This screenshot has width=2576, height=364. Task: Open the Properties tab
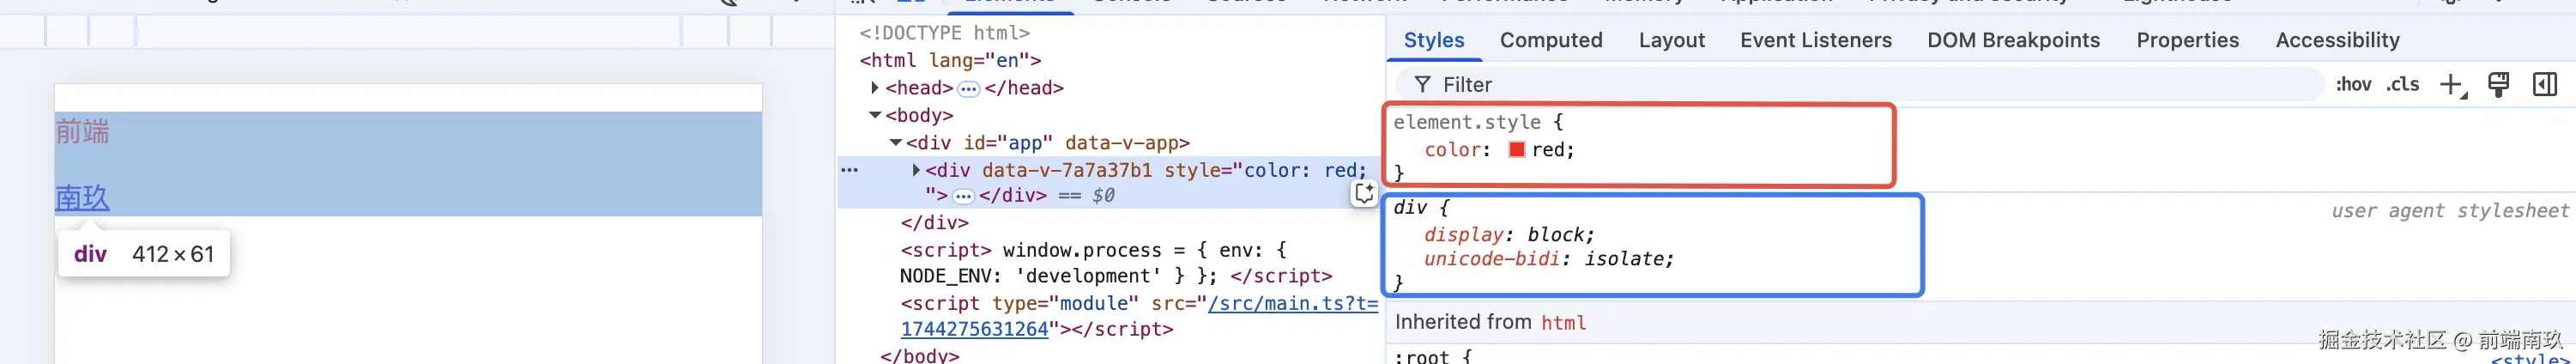click(x=2187, y=40)
